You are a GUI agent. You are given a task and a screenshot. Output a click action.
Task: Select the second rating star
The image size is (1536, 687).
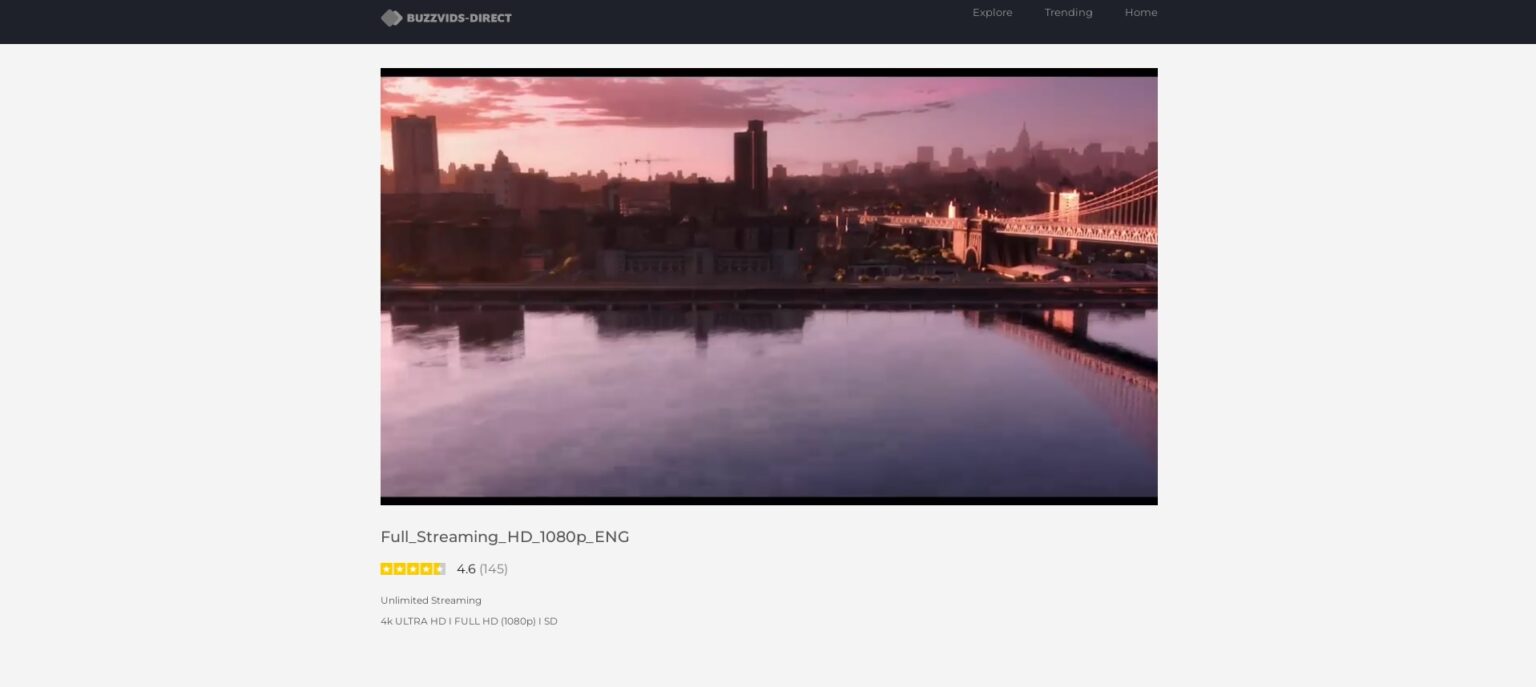[400, 568]
